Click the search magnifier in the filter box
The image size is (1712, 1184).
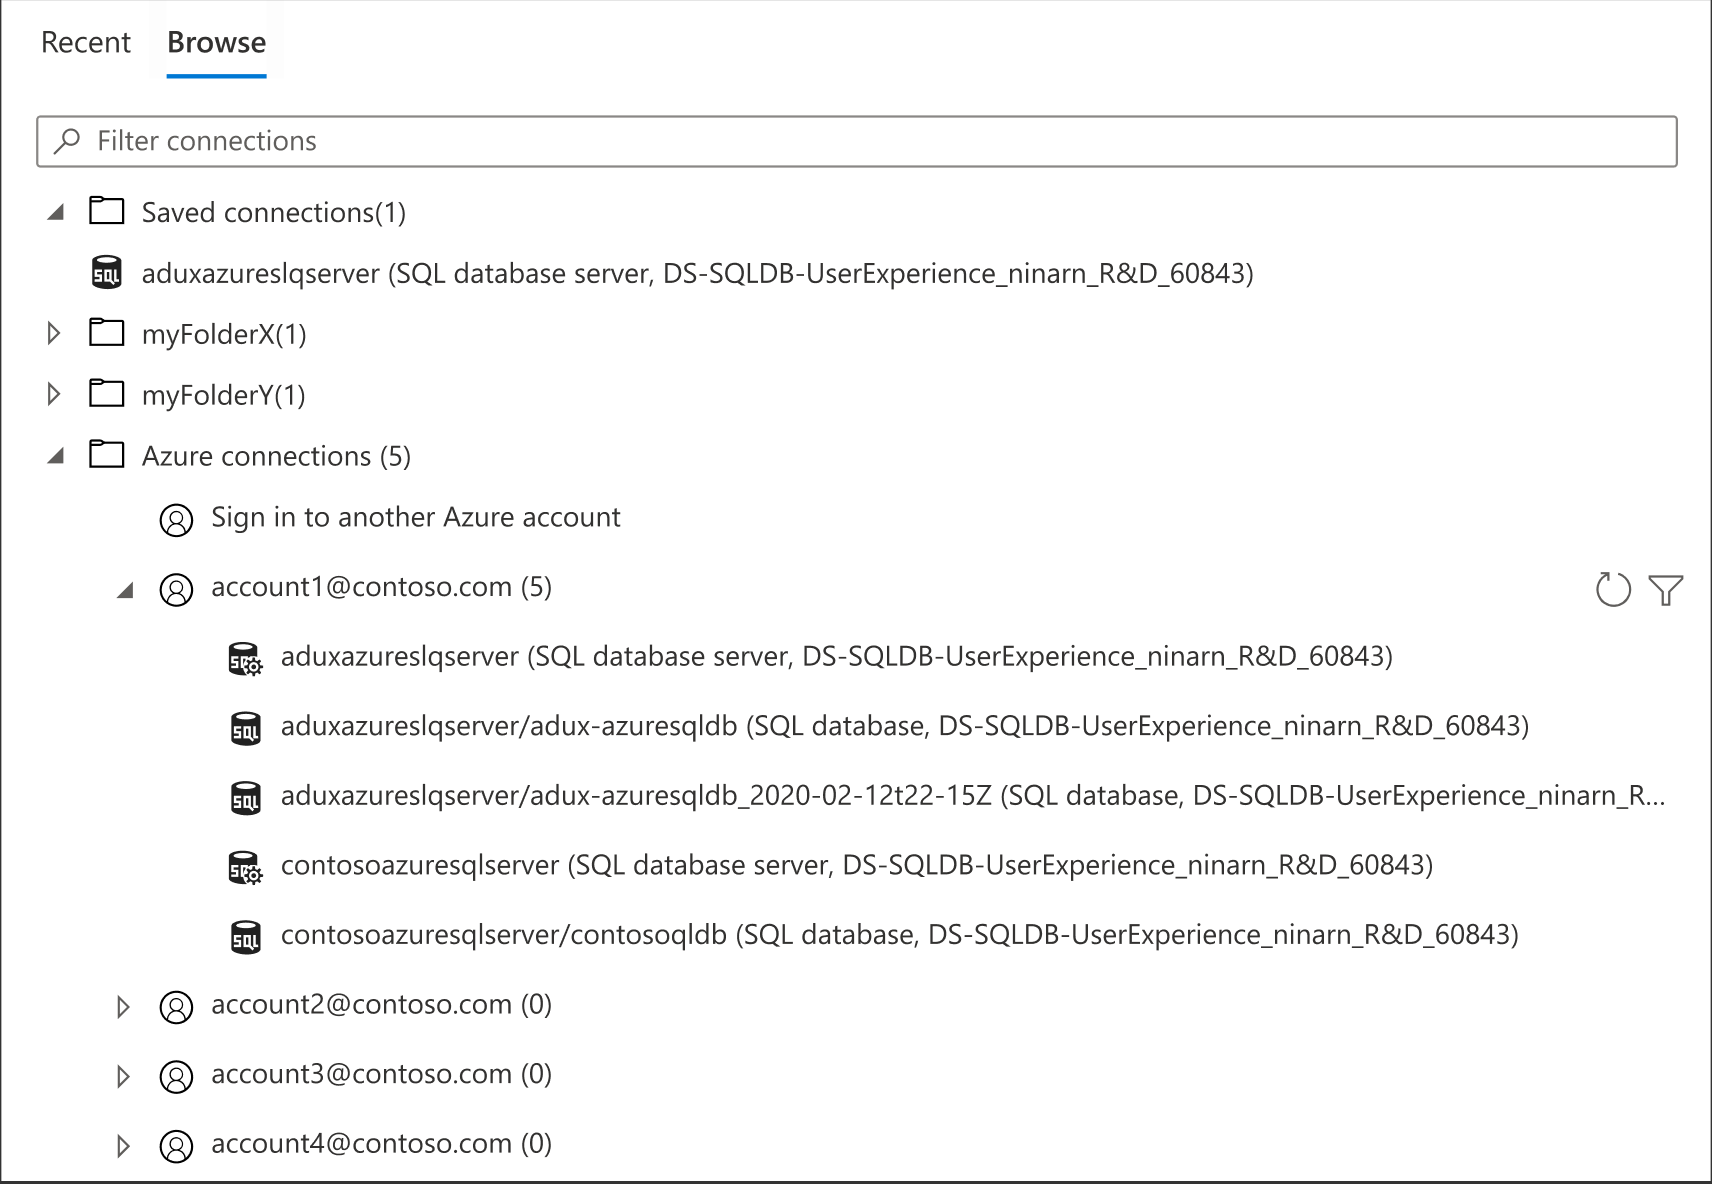(x=66, y=140)
